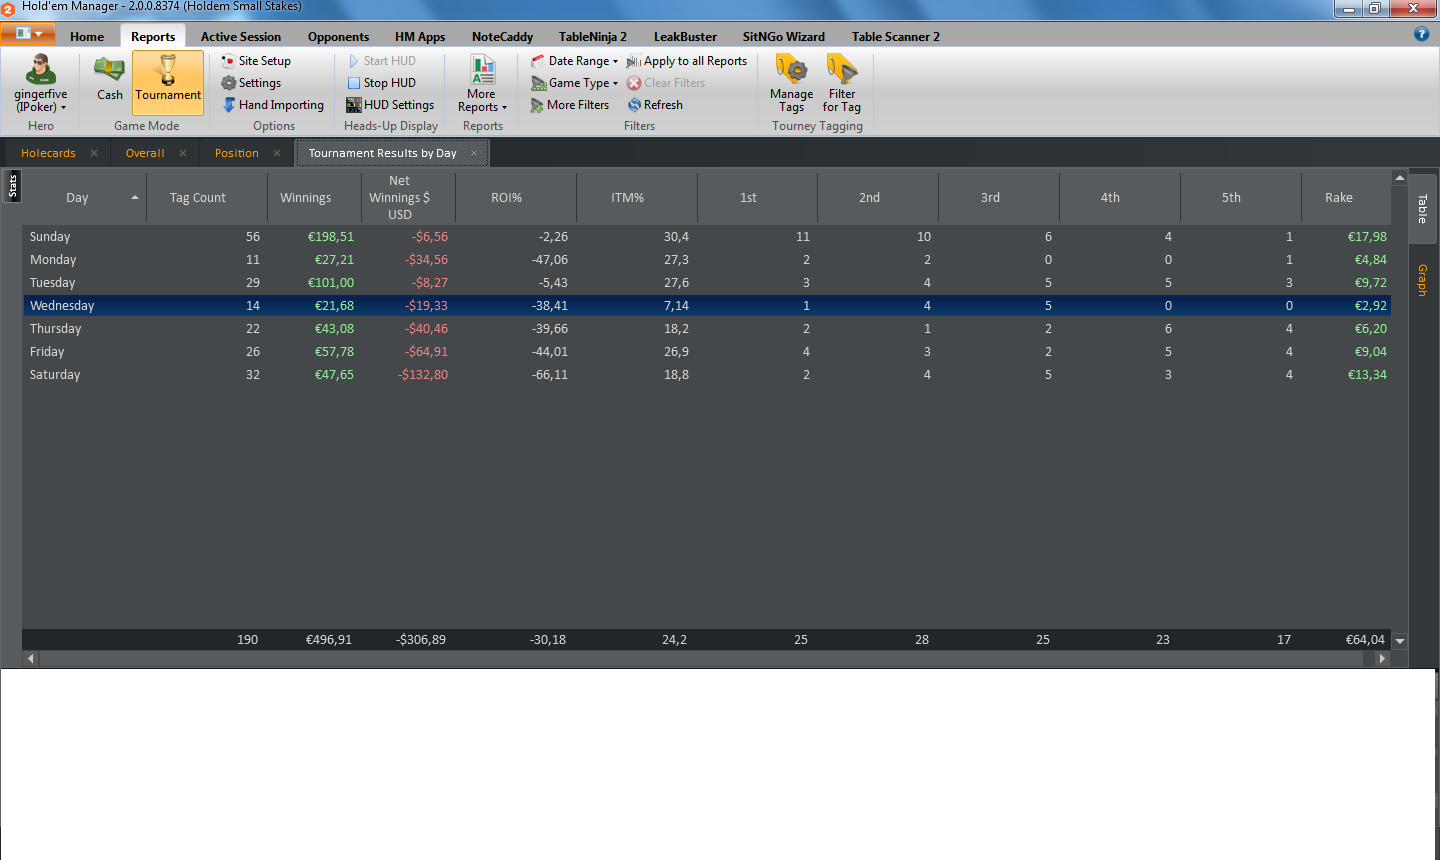Viewport: 1440px width, 860px height.
Task: Sort by the Day column header
Action: pyautogui.click(x=85, y=198)
